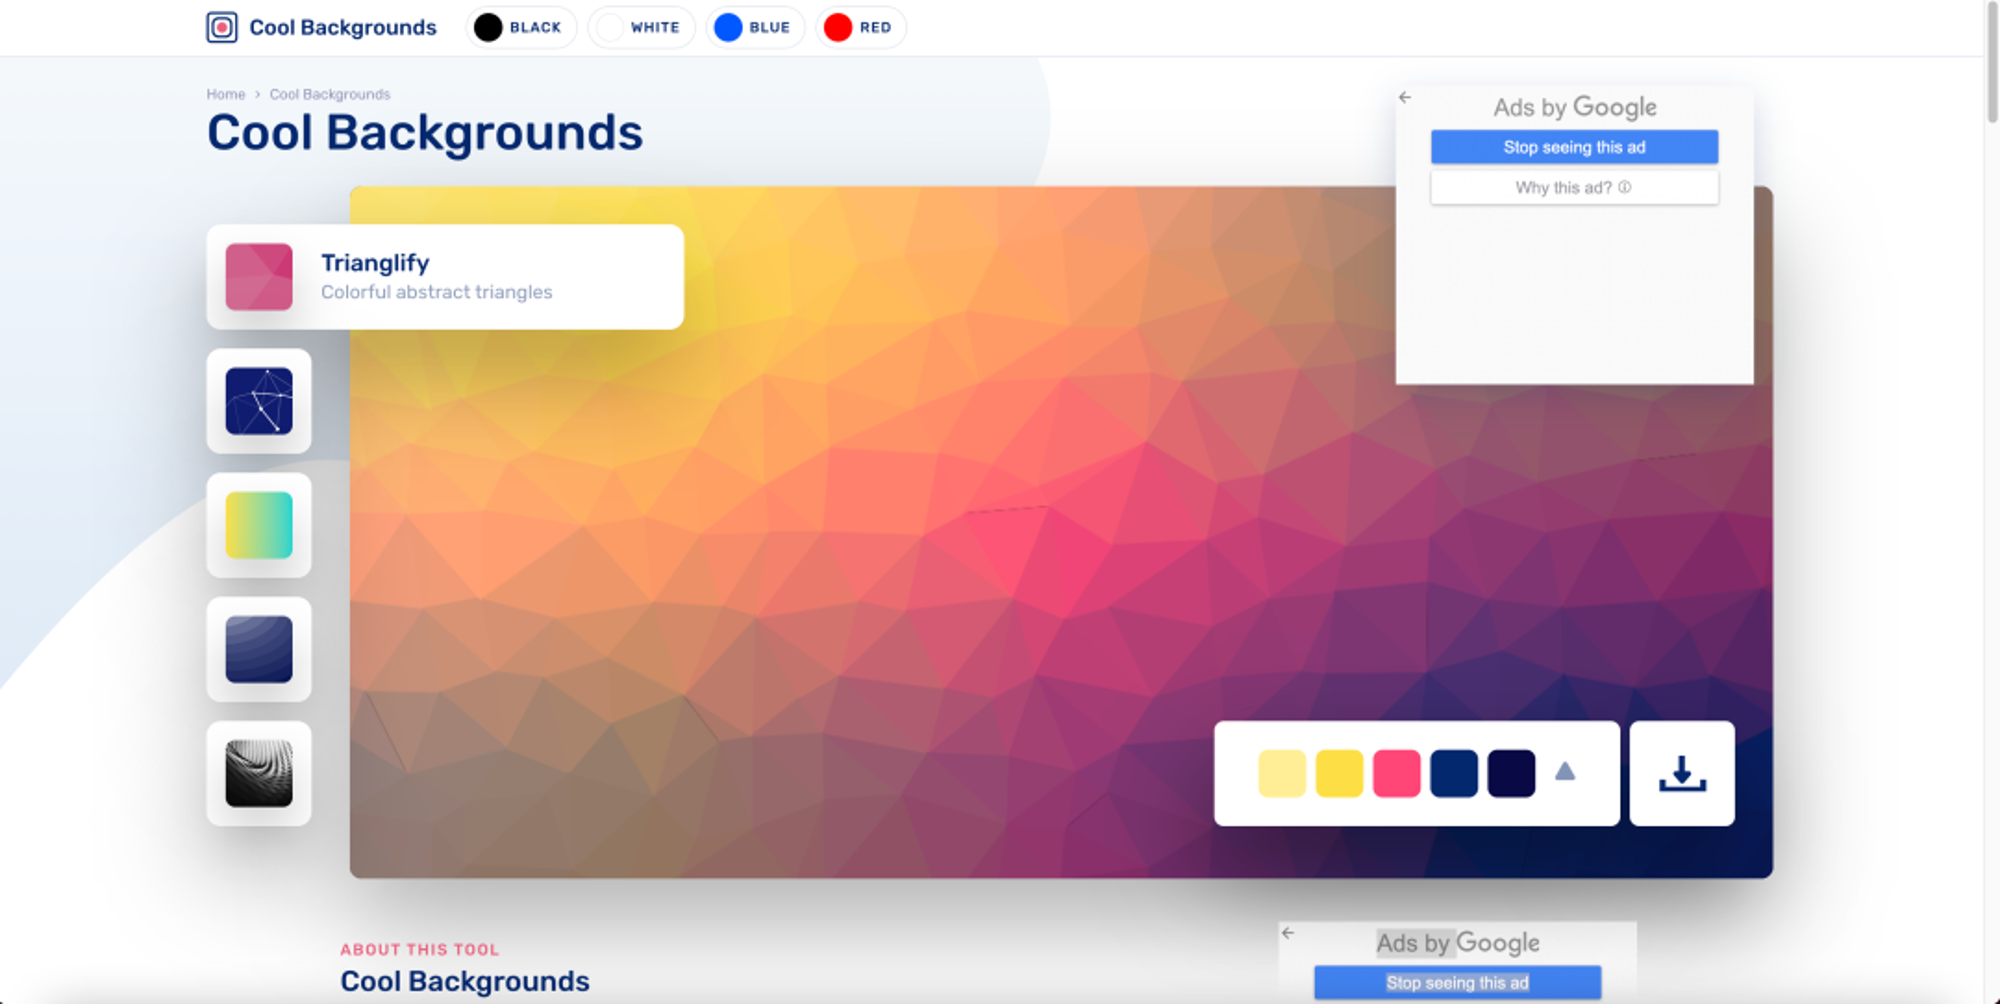Go to Home breadcrumb link
Viewport: 2000px width, 1004px height.
pos(226,94)
